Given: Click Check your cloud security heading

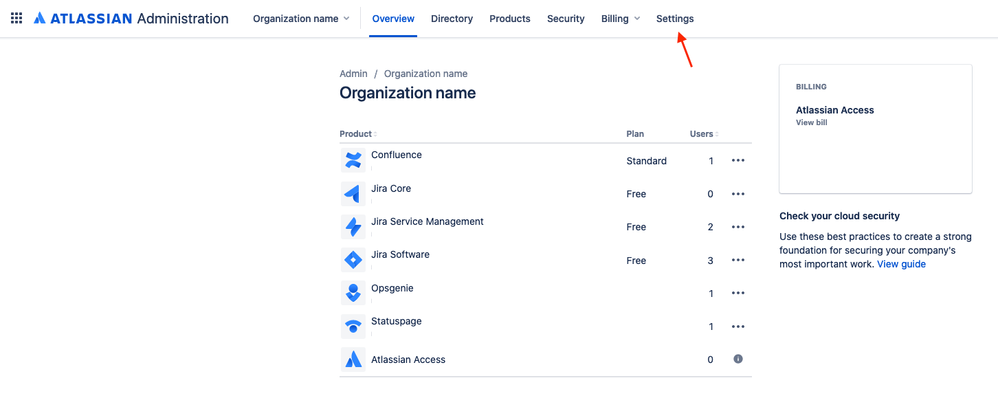Looking at the screenshot, I should click(840, 216).
